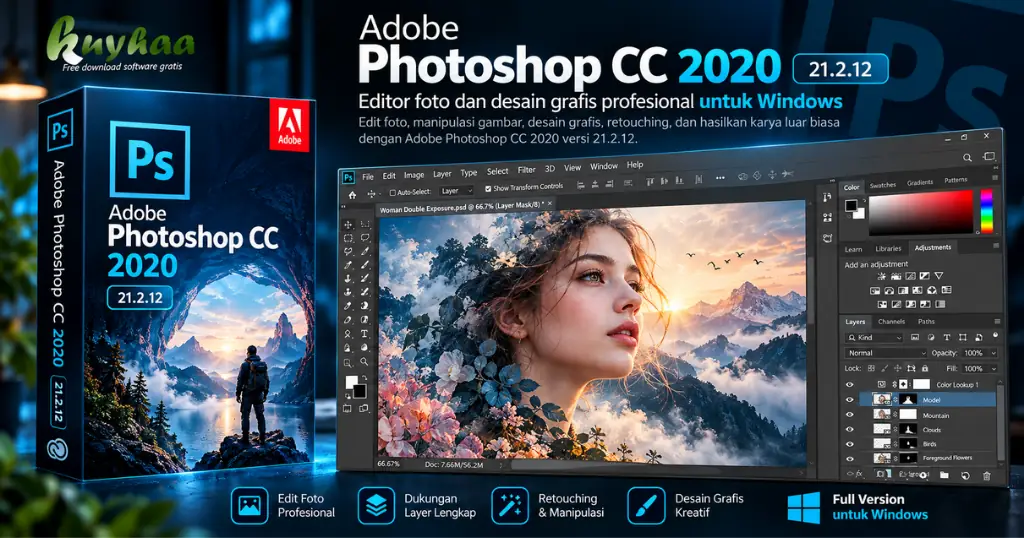Select the Lasso tool
Image resolution: width=1024 pixels, height=538 pixels.
(x=348, y=251)
